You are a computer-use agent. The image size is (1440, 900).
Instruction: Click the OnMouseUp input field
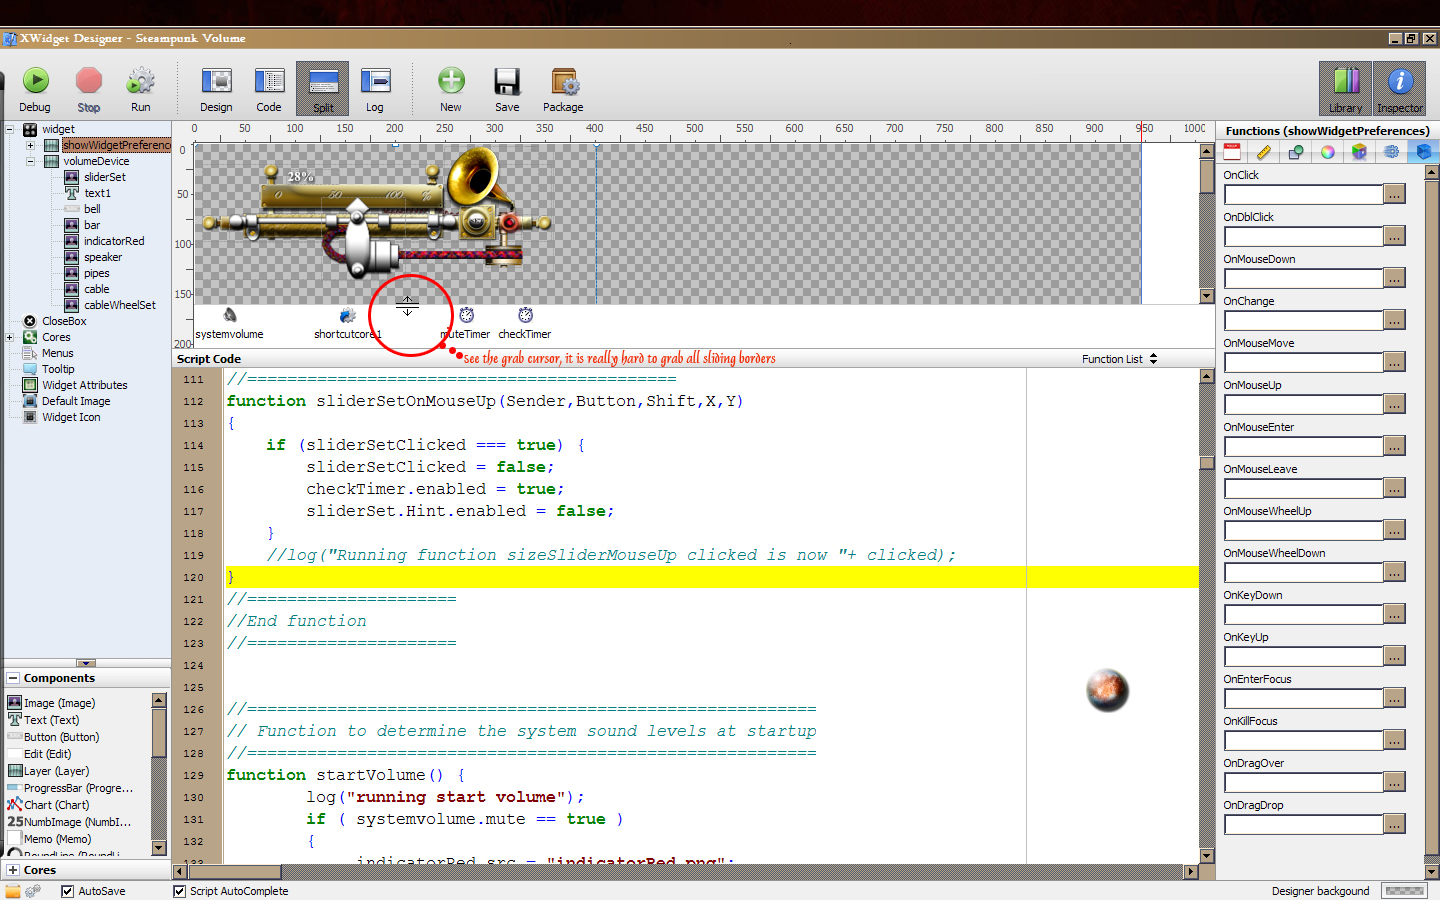point(1303,404)
